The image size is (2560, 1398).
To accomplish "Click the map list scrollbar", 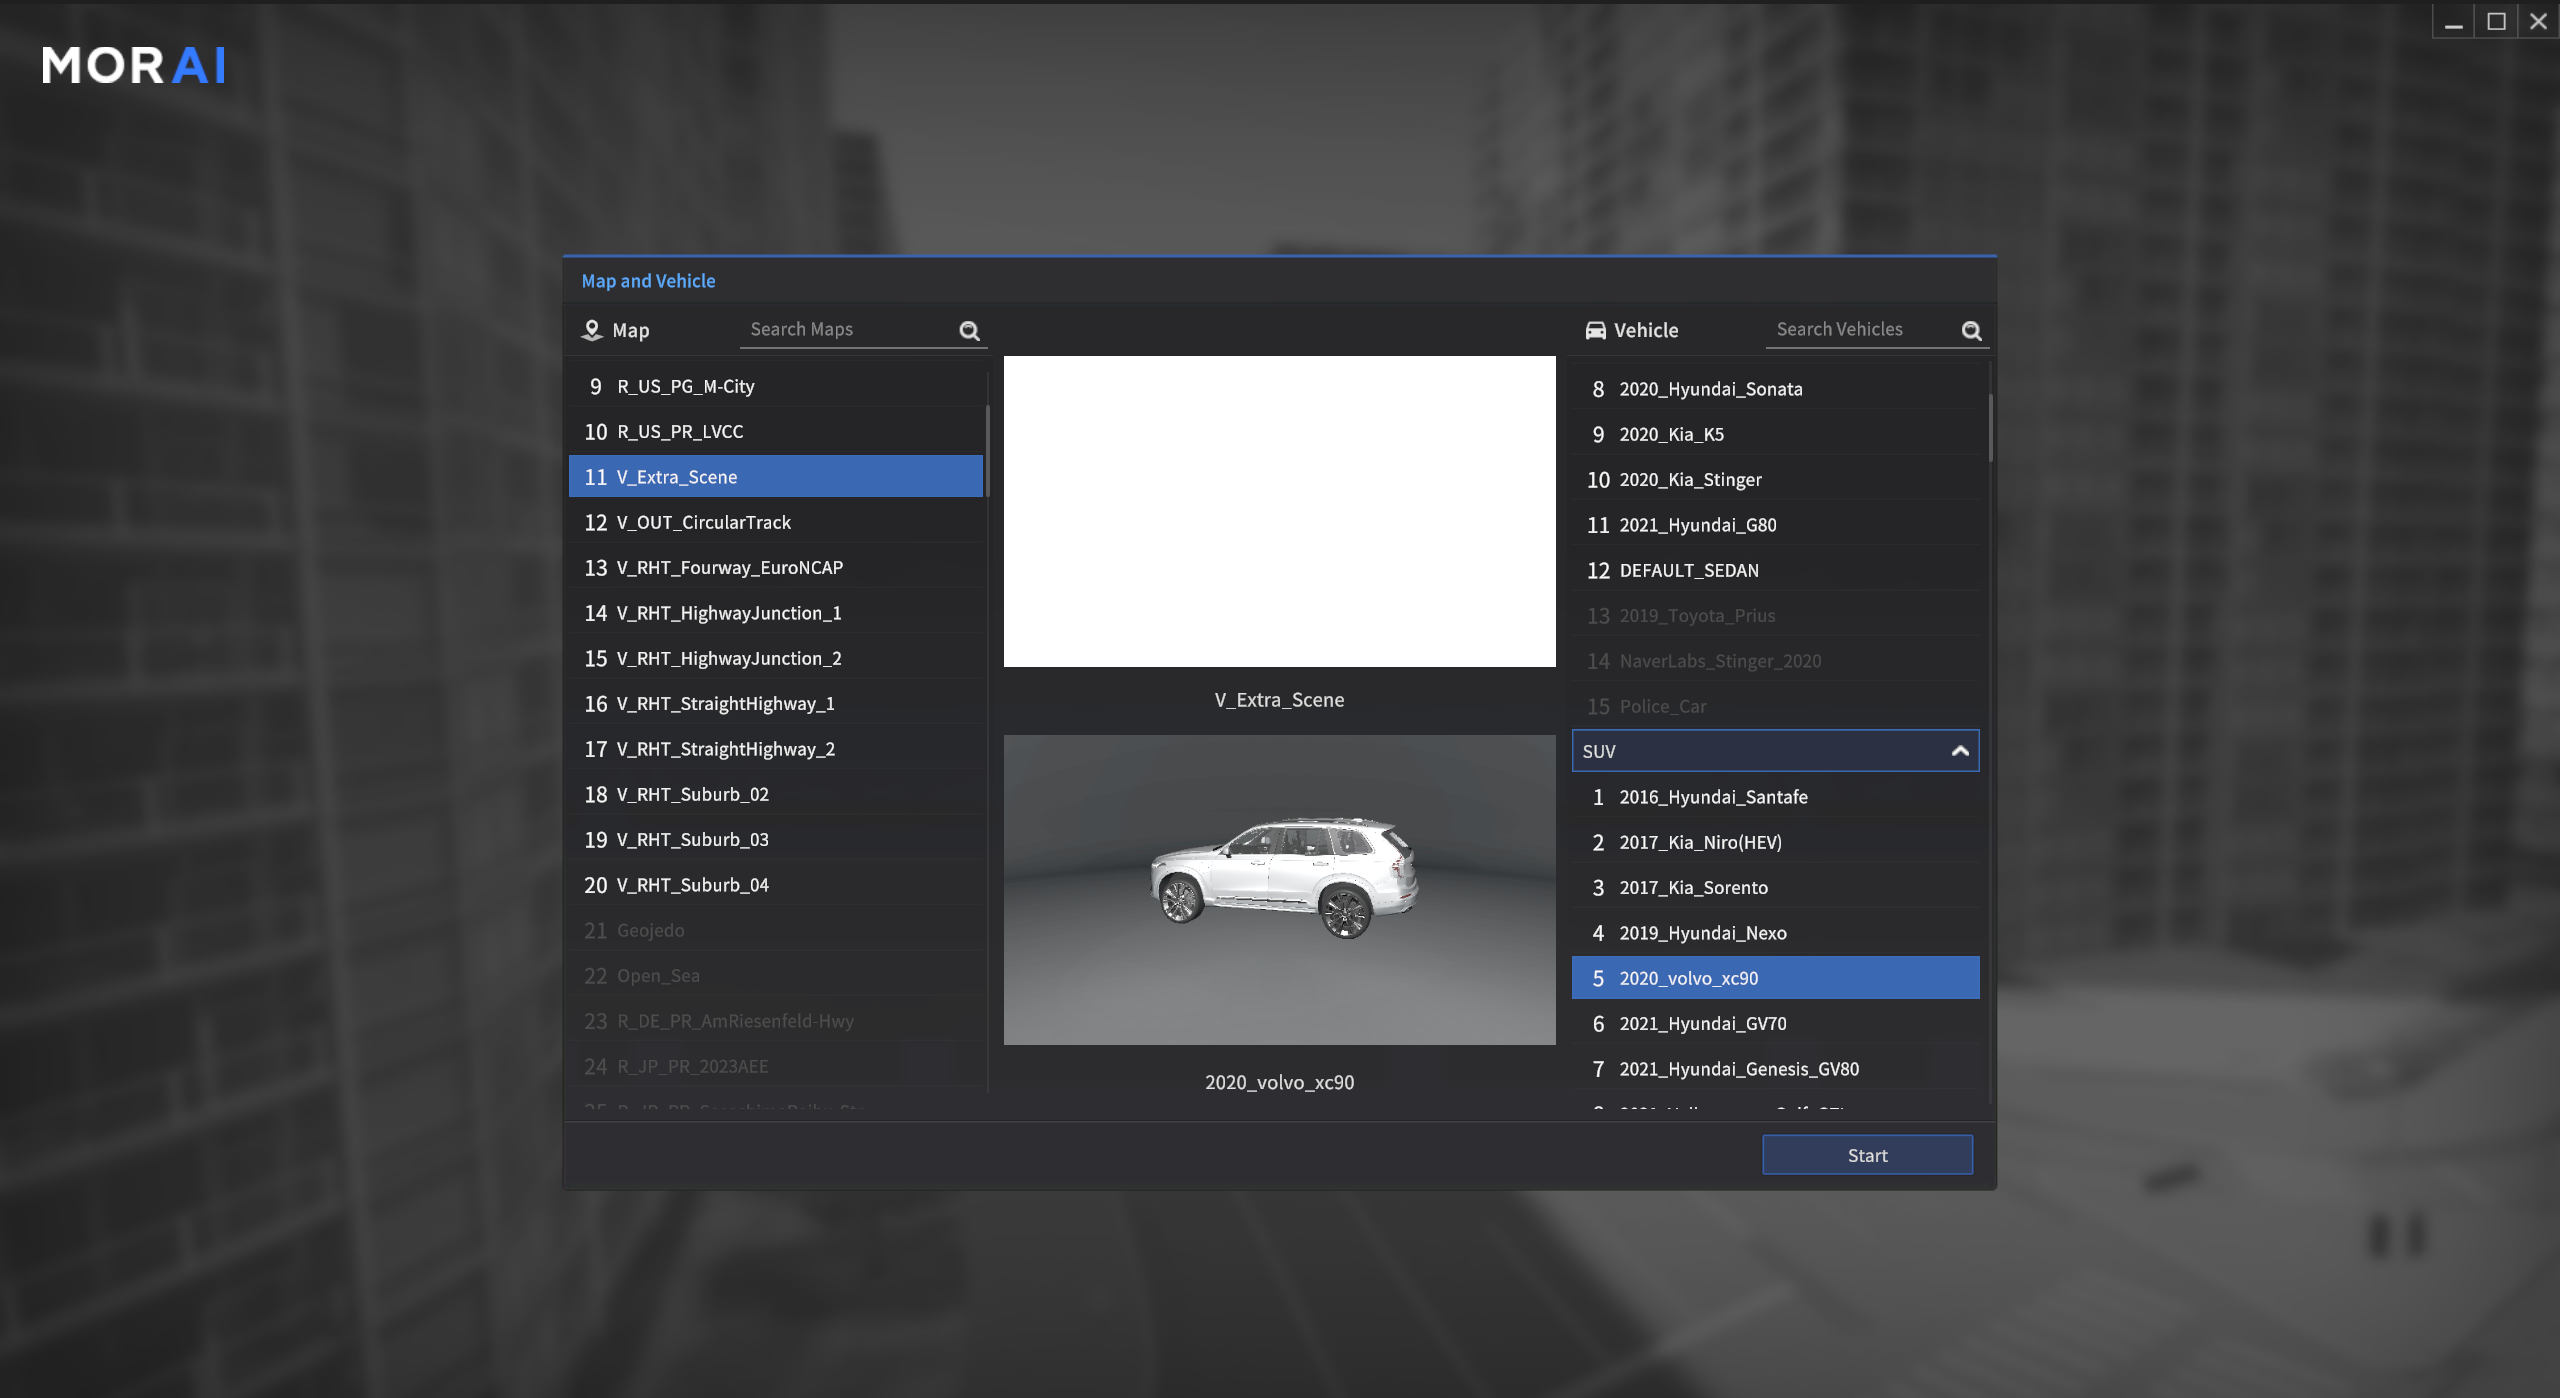I will pyautogui.click(x=987, y=450).
